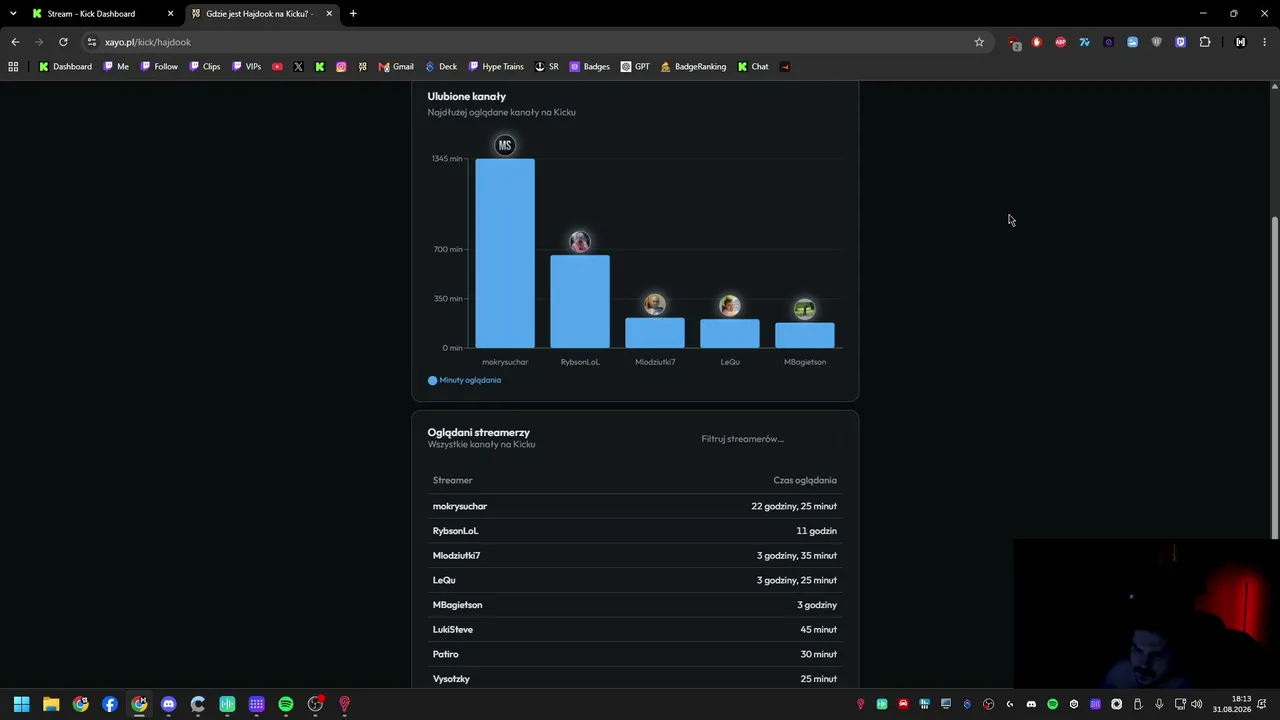Close the Gdzie jest Hajdook tab
The height and width of the screenshot is (720, 1280).
tap(329, 14)
